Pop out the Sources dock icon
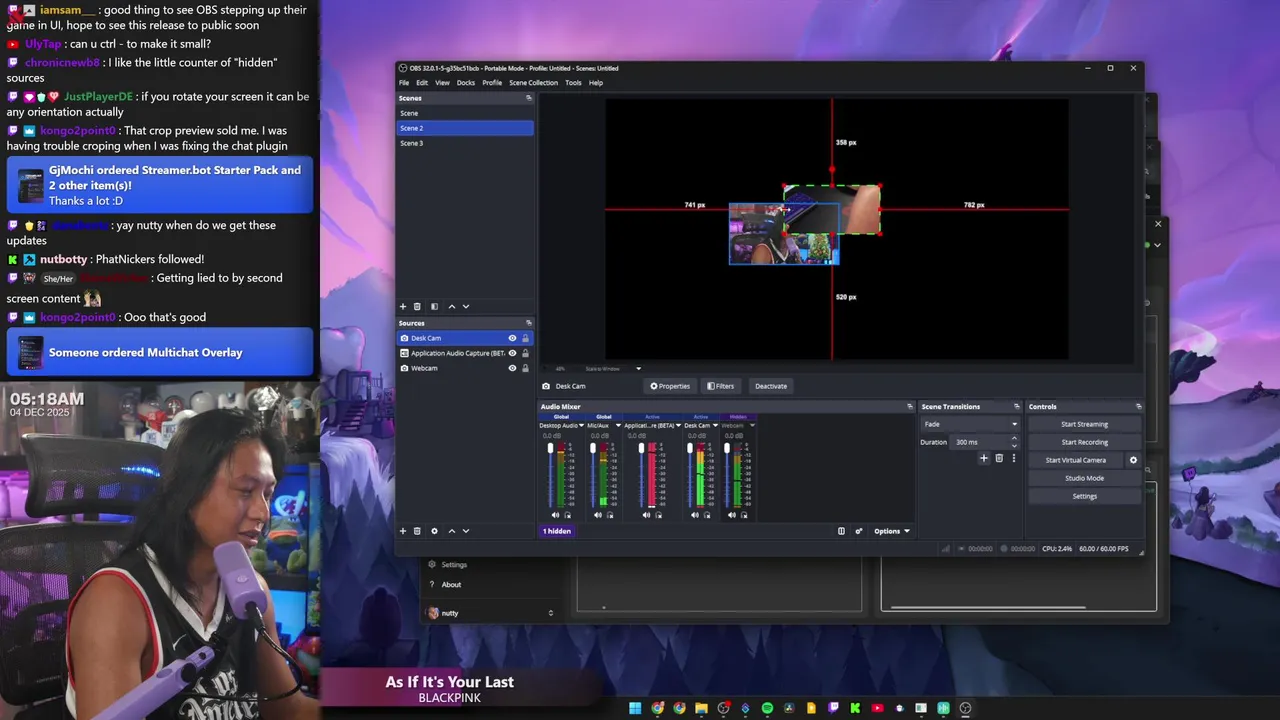This screenshot has width=1280, height=720. 529,323
